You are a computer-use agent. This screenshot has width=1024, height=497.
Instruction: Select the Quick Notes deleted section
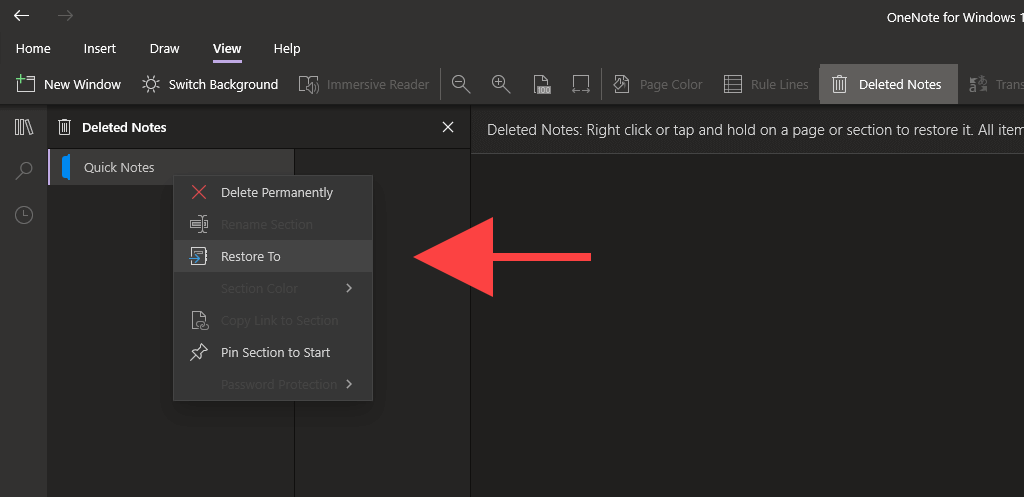[x=171, y=167]
